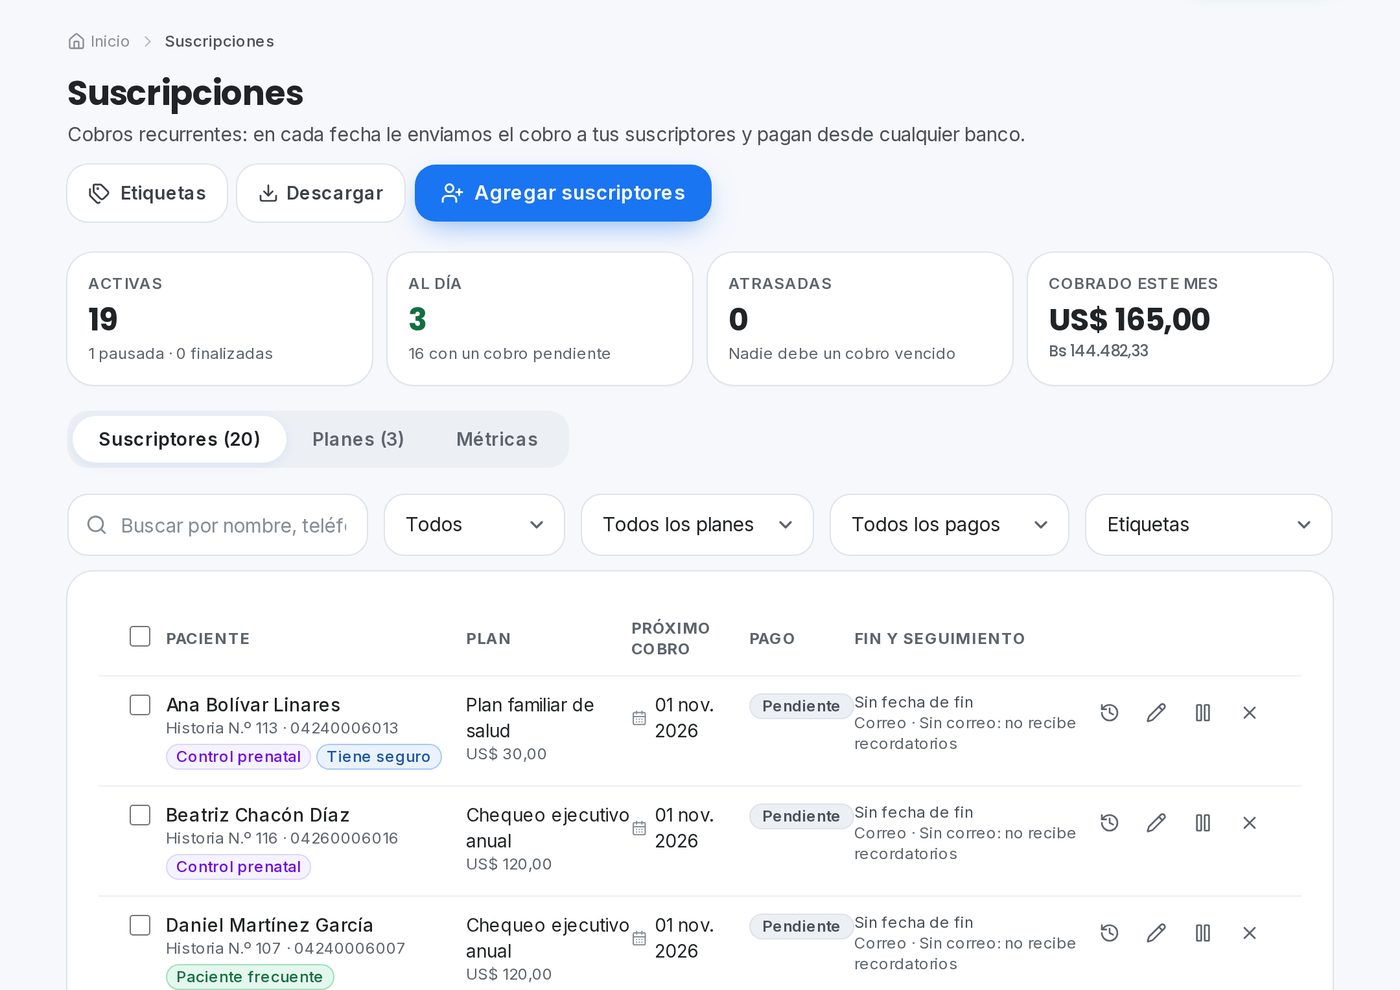Viewport: 1400px width, 990px height.
Task: Focus the search by name field
Action: click(x=217, y=525)
